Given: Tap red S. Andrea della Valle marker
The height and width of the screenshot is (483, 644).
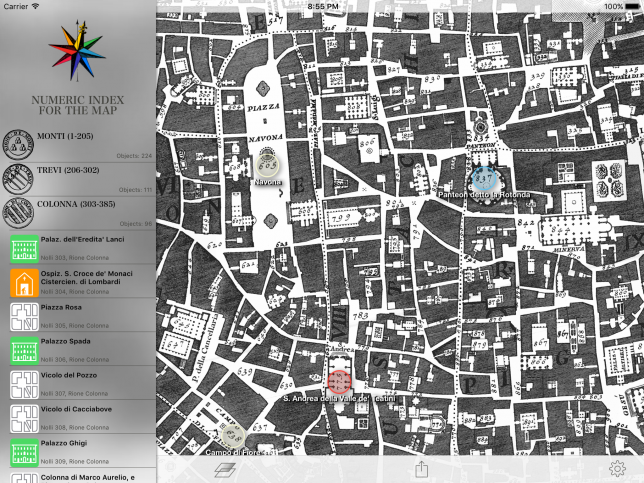Looking at the screenshot, I should 340,381.
